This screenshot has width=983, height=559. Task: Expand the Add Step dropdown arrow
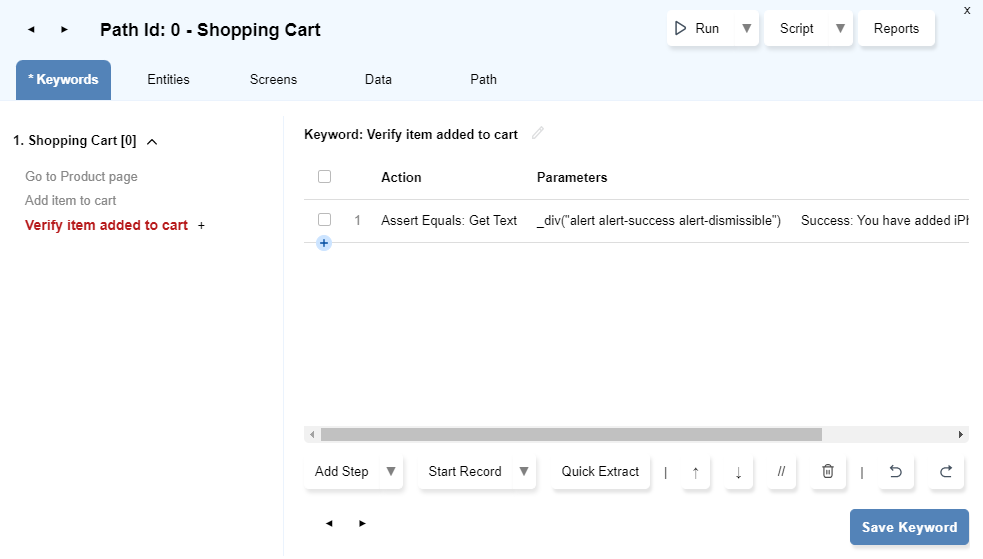pos(391,472)
